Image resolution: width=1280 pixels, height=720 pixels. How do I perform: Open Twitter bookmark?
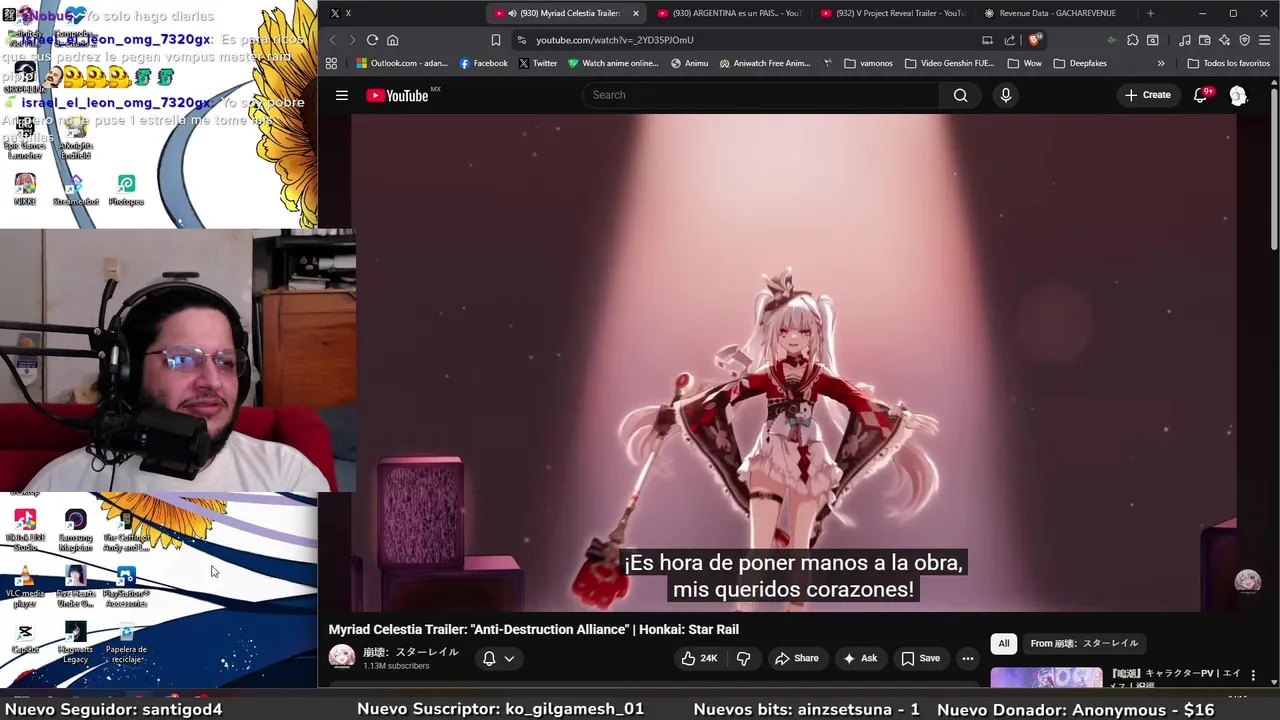[537, 63]
